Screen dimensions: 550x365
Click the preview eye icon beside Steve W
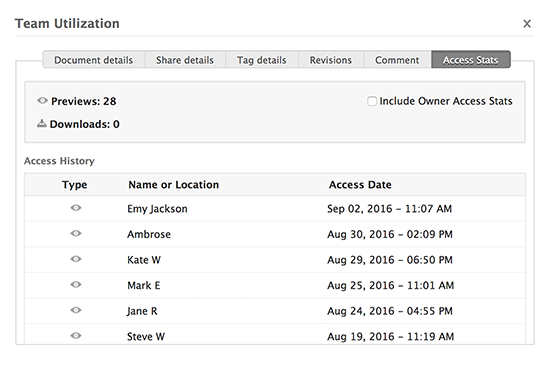click(x=76, y=336)
